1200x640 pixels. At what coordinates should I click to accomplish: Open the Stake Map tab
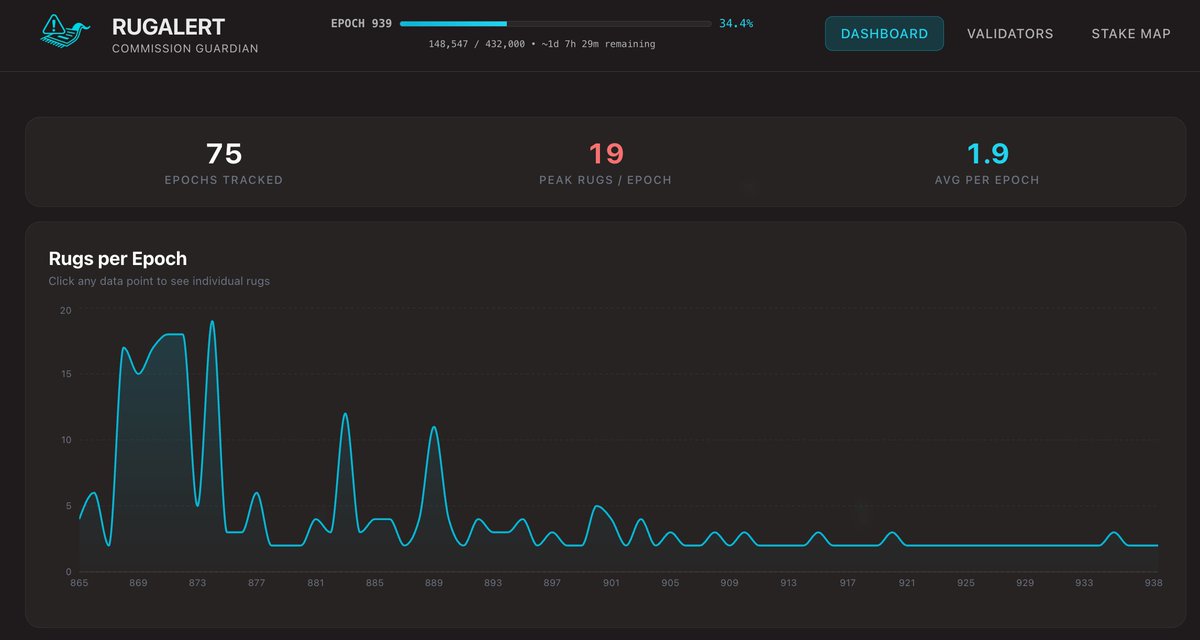[1131, 33]
